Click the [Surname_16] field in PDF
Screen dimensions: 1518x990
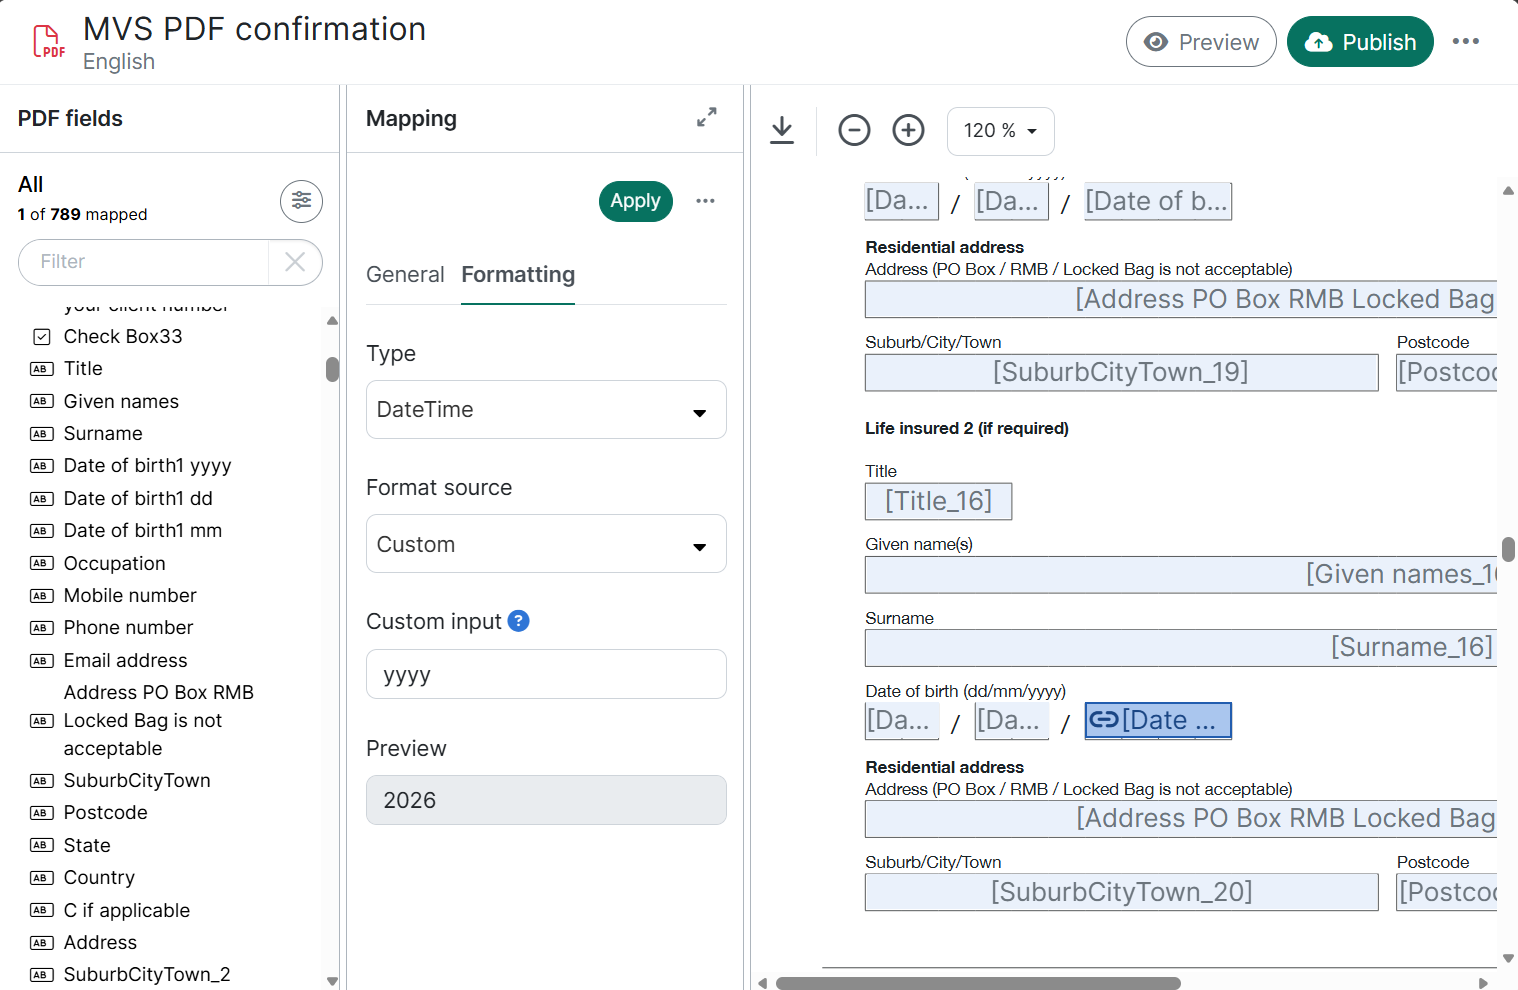click(1181, 647)
